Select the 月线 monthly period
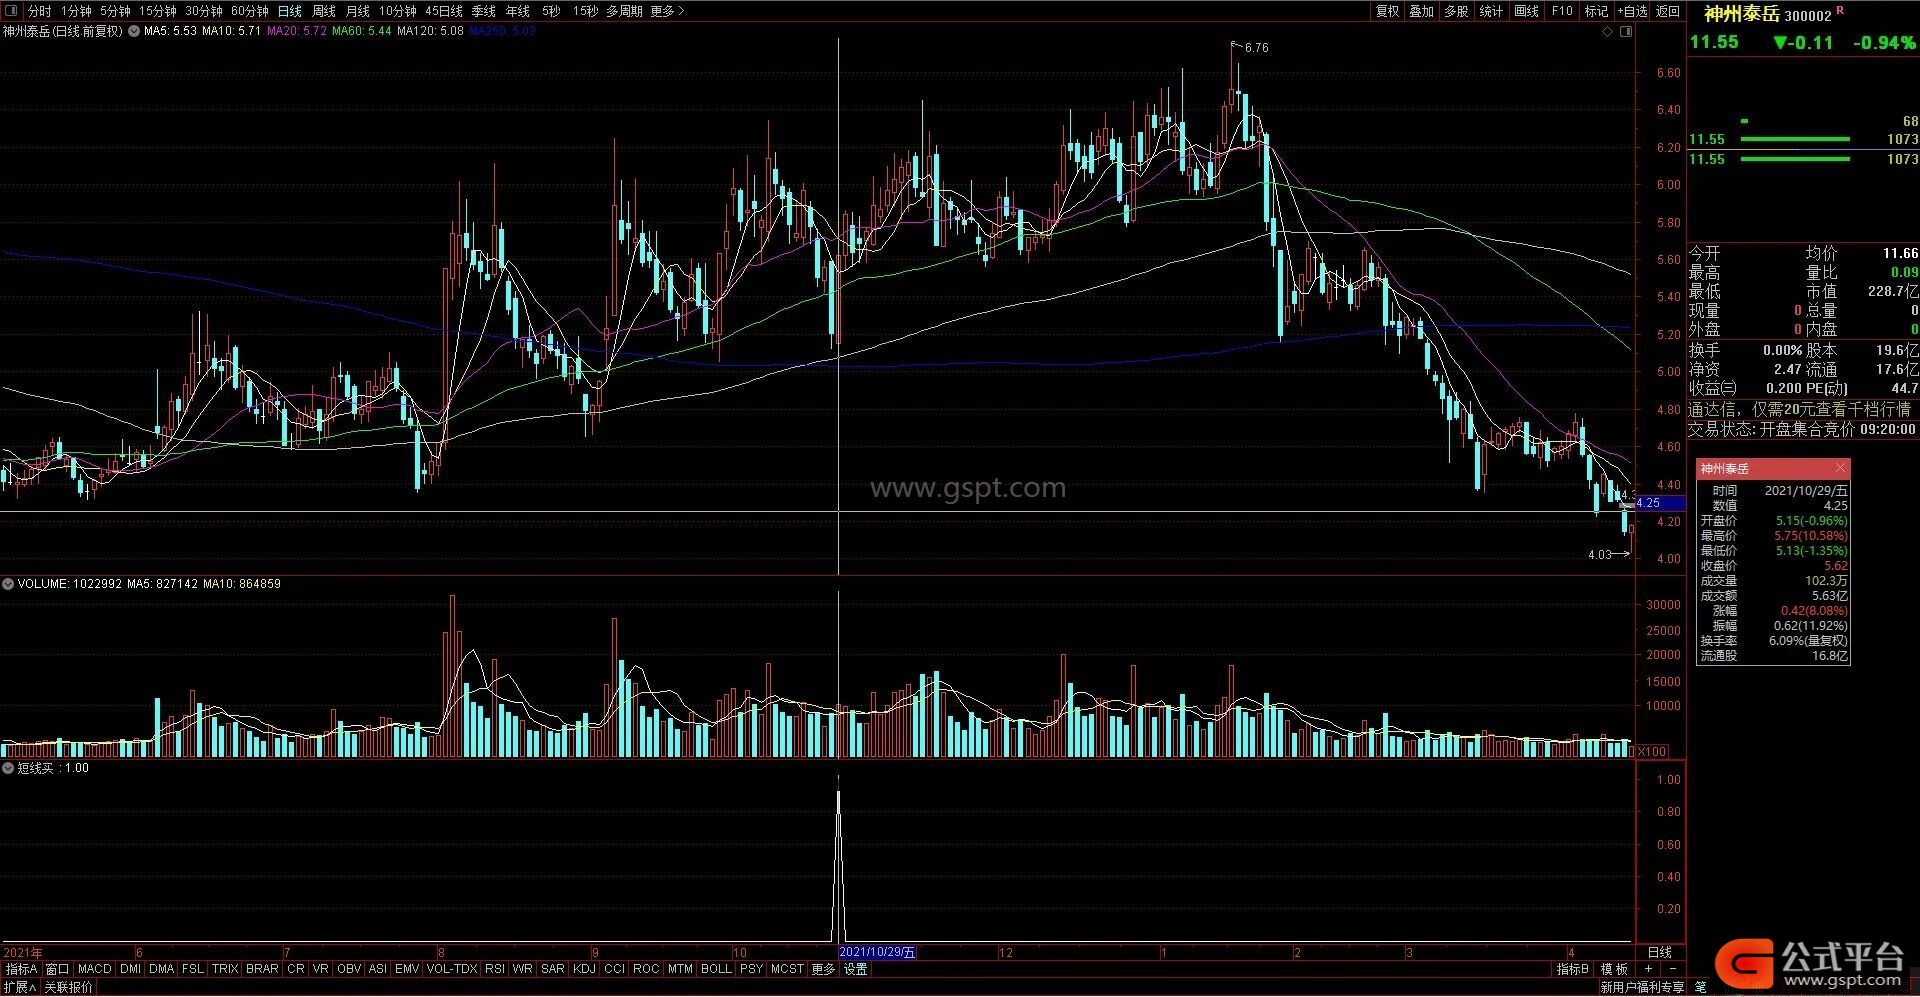 pos(357,11)
